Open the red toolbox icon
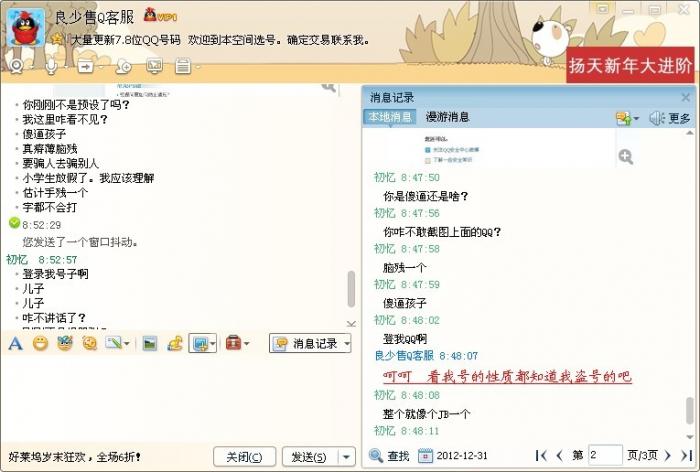Screen dimensions: 700x472 [x=233, y=343]
